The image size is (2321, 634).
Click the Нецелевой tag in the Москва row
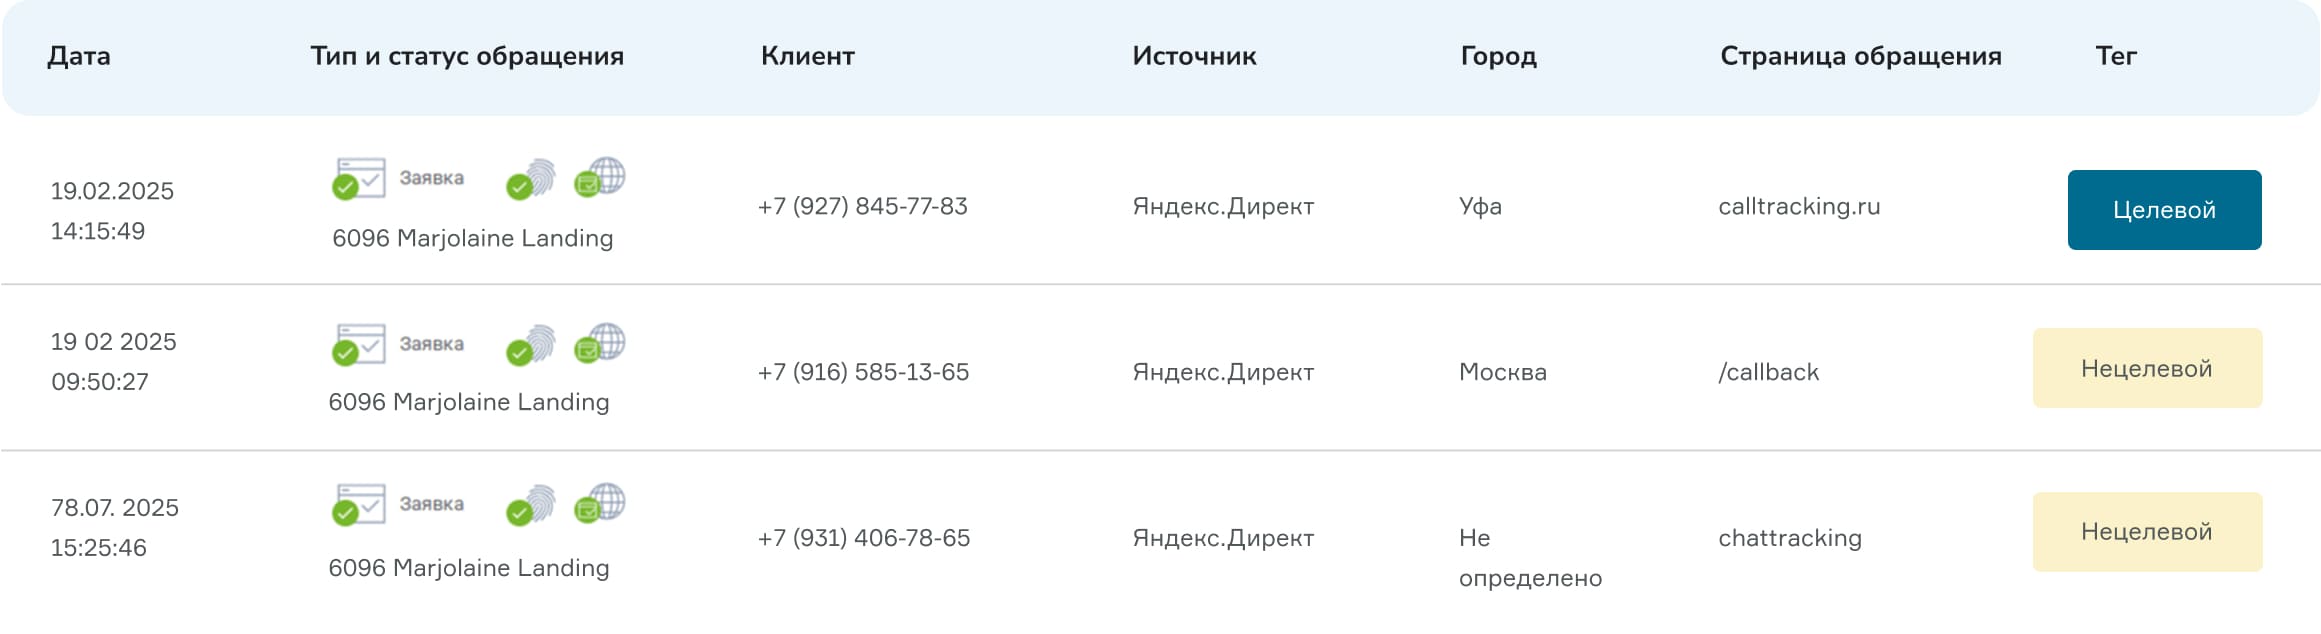coord(2147,368)
